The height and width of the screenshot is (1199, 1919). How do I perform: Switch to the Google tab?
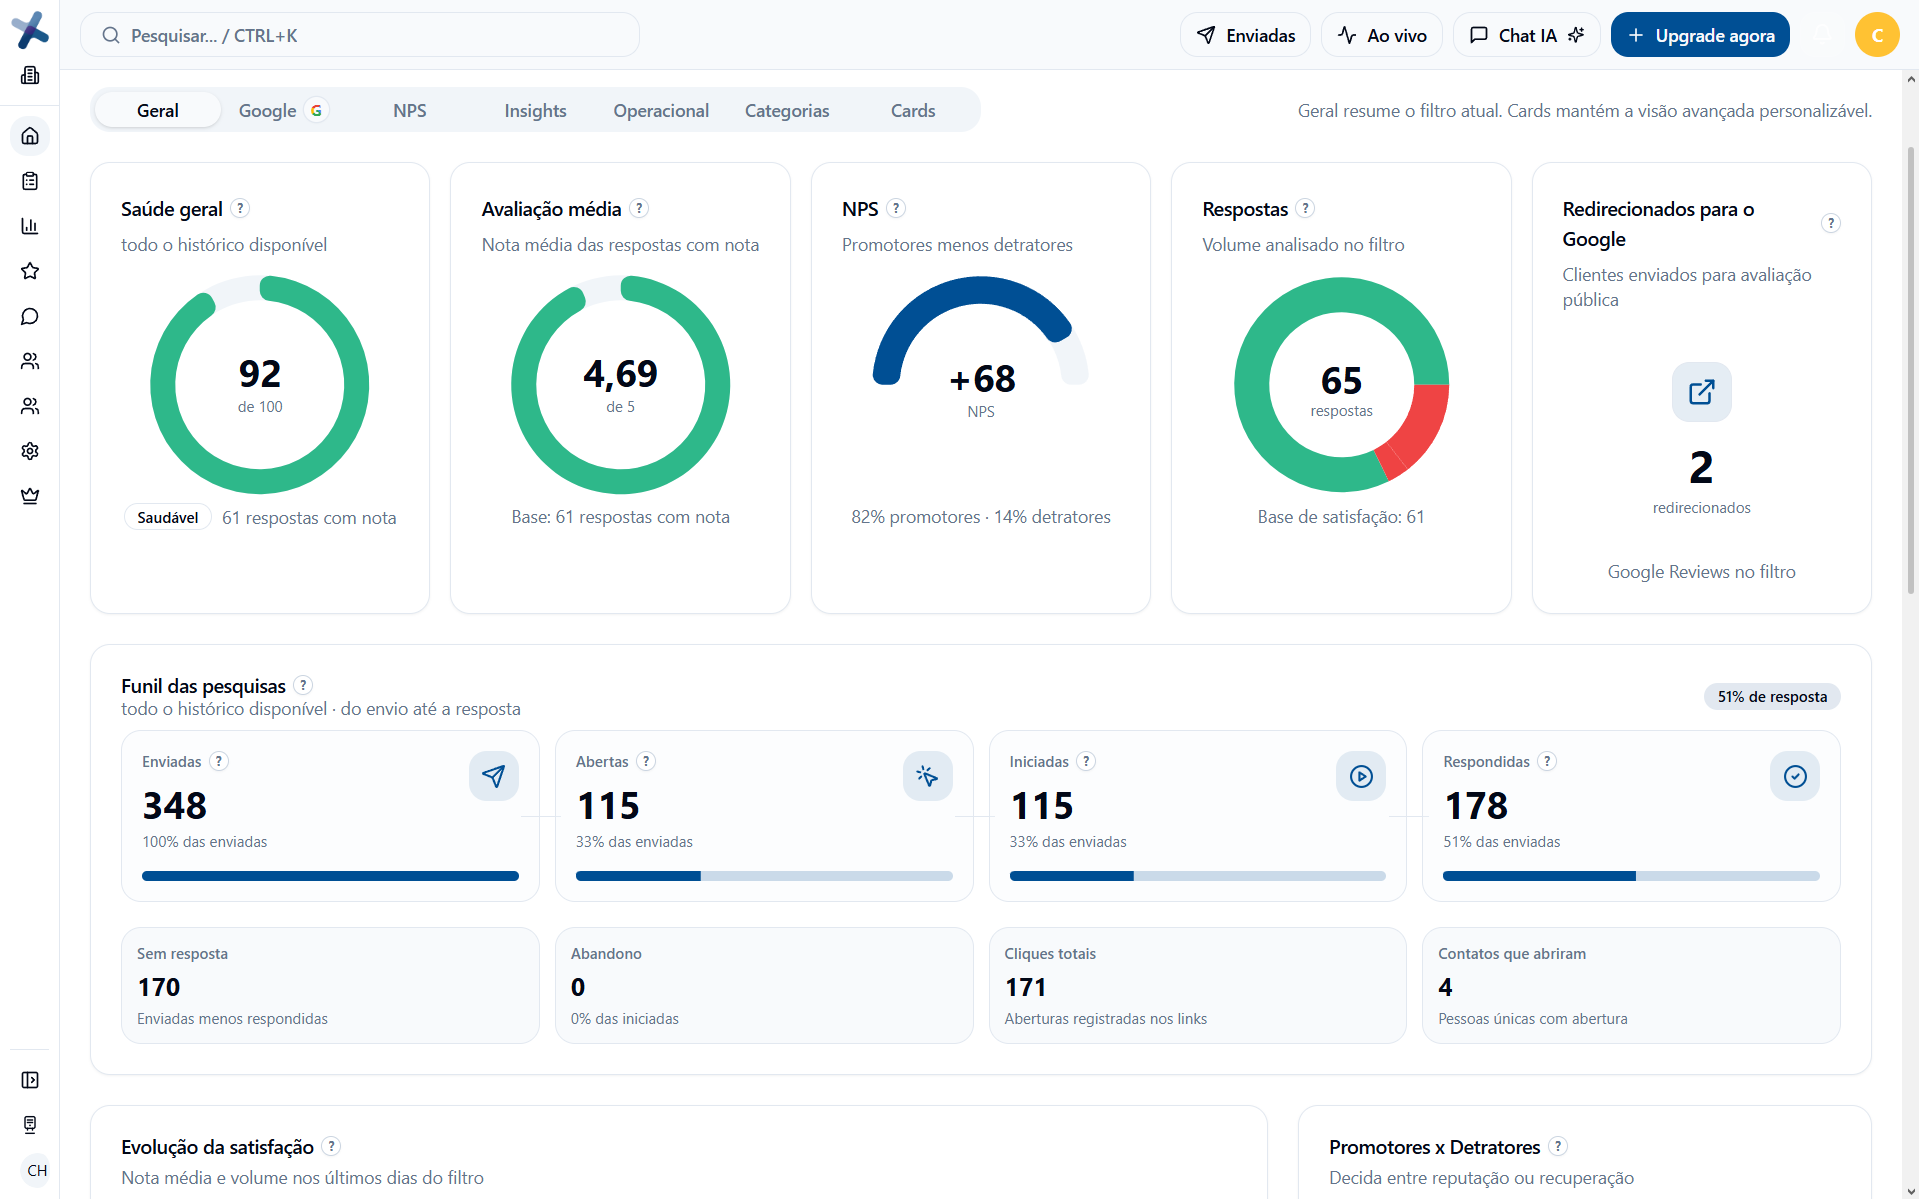click(283, 110)
